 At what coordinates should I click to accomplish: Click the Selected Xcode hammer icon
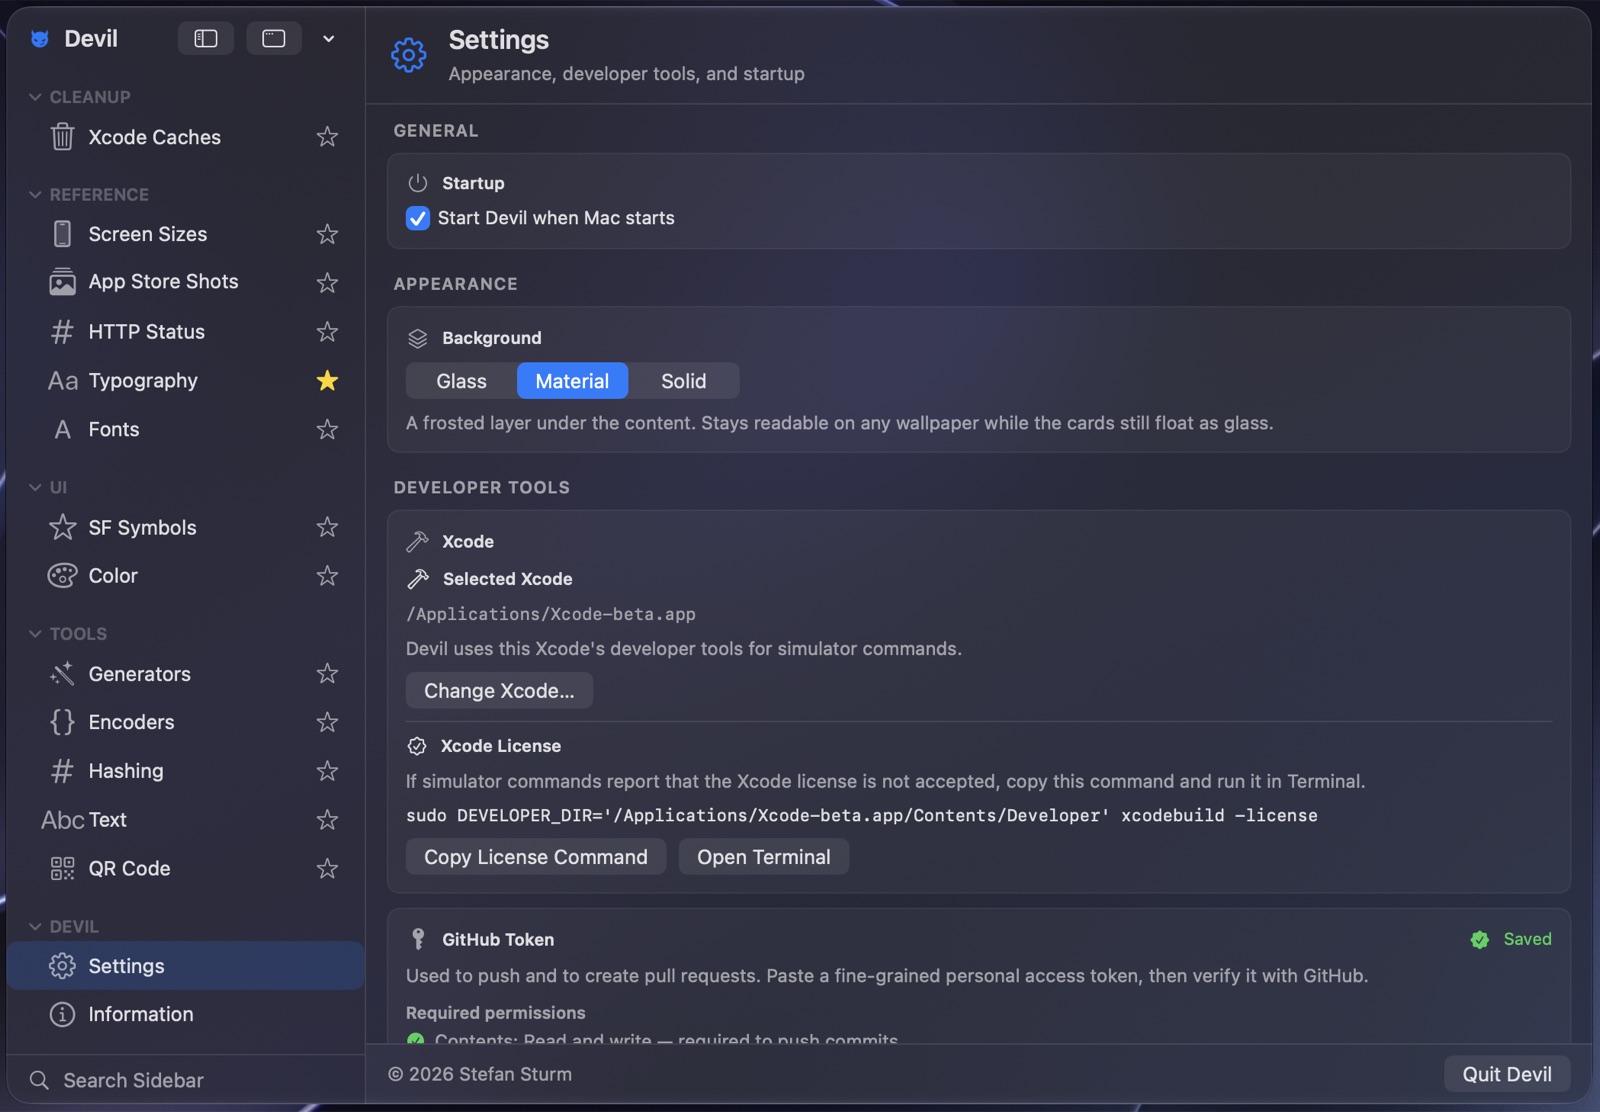[x=418, y=579]
